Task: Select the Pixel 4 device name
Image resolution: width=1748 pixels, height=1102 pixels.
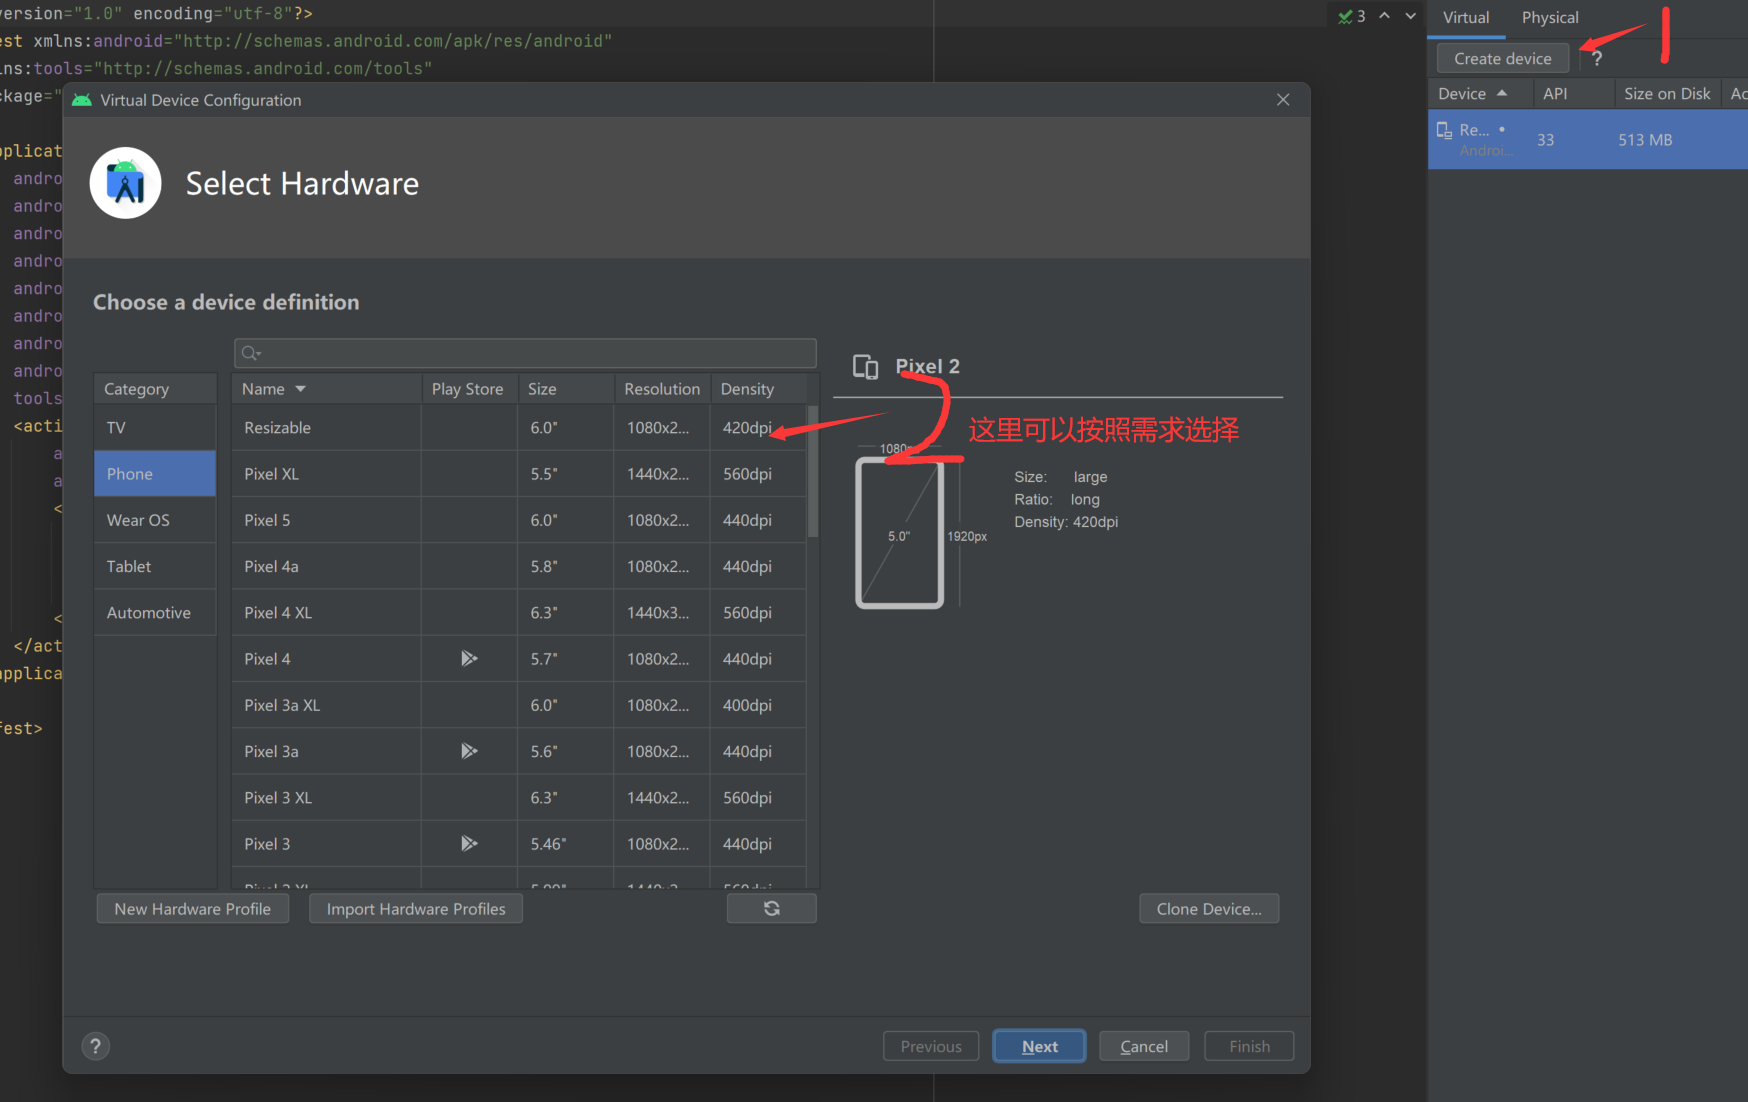Action: 267,659
